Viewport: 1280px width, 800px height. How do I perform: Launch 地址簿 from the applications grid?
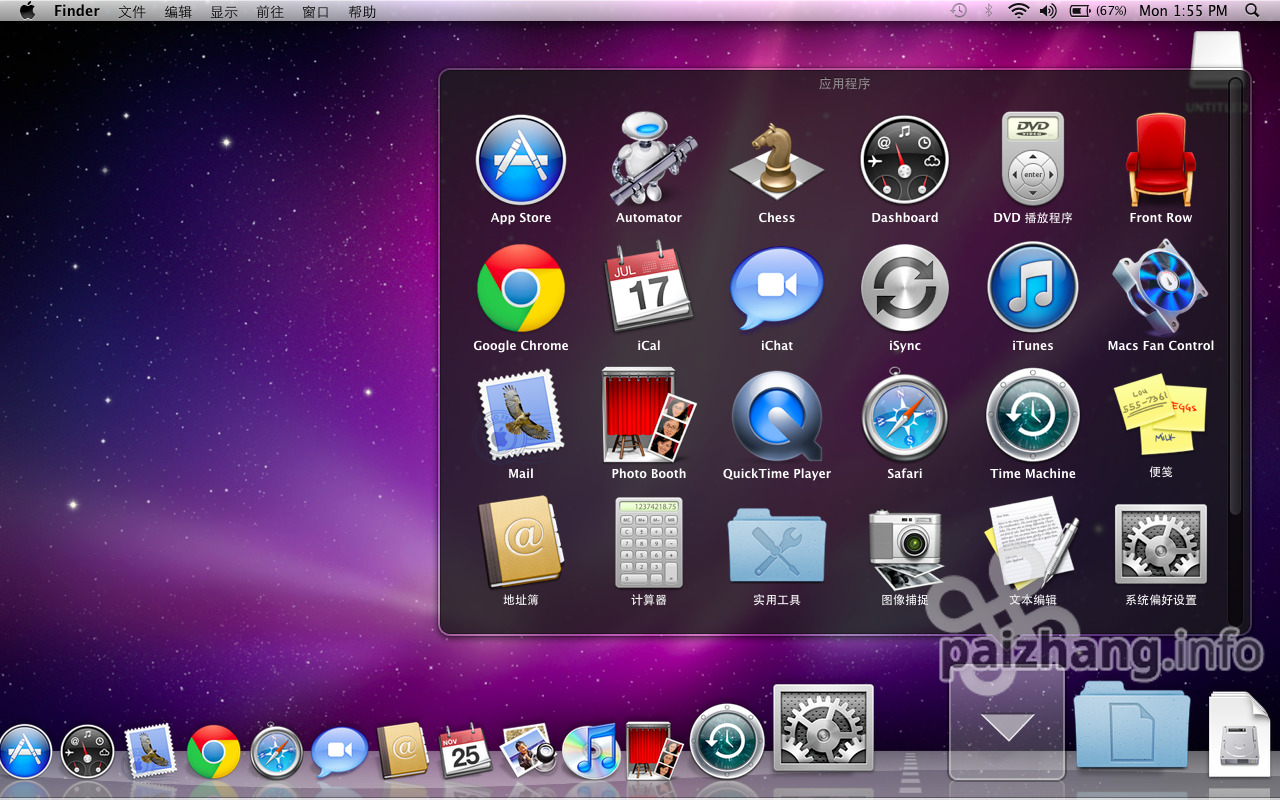point(521,543)
